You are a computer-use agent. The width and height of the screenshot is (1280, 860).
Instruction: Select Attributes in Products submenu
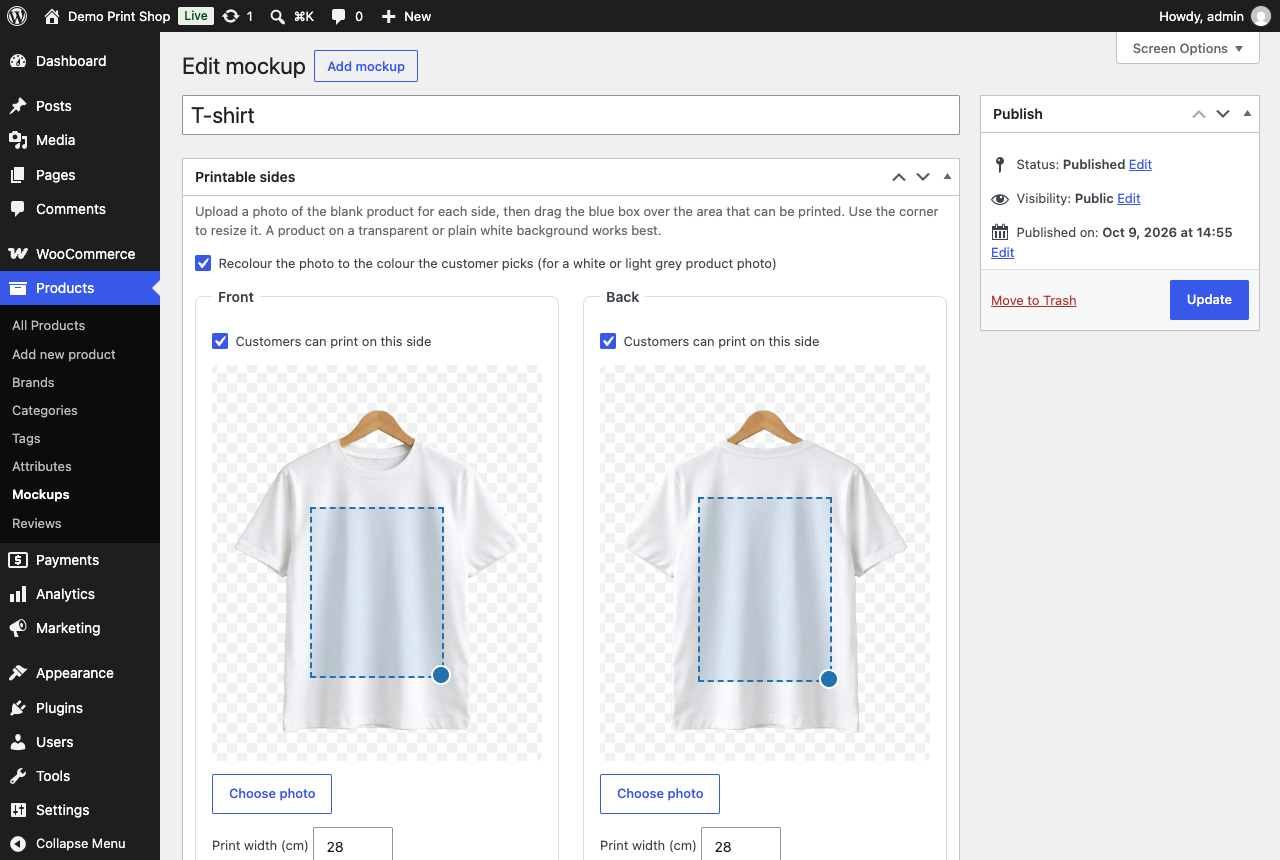click(42, 466)
